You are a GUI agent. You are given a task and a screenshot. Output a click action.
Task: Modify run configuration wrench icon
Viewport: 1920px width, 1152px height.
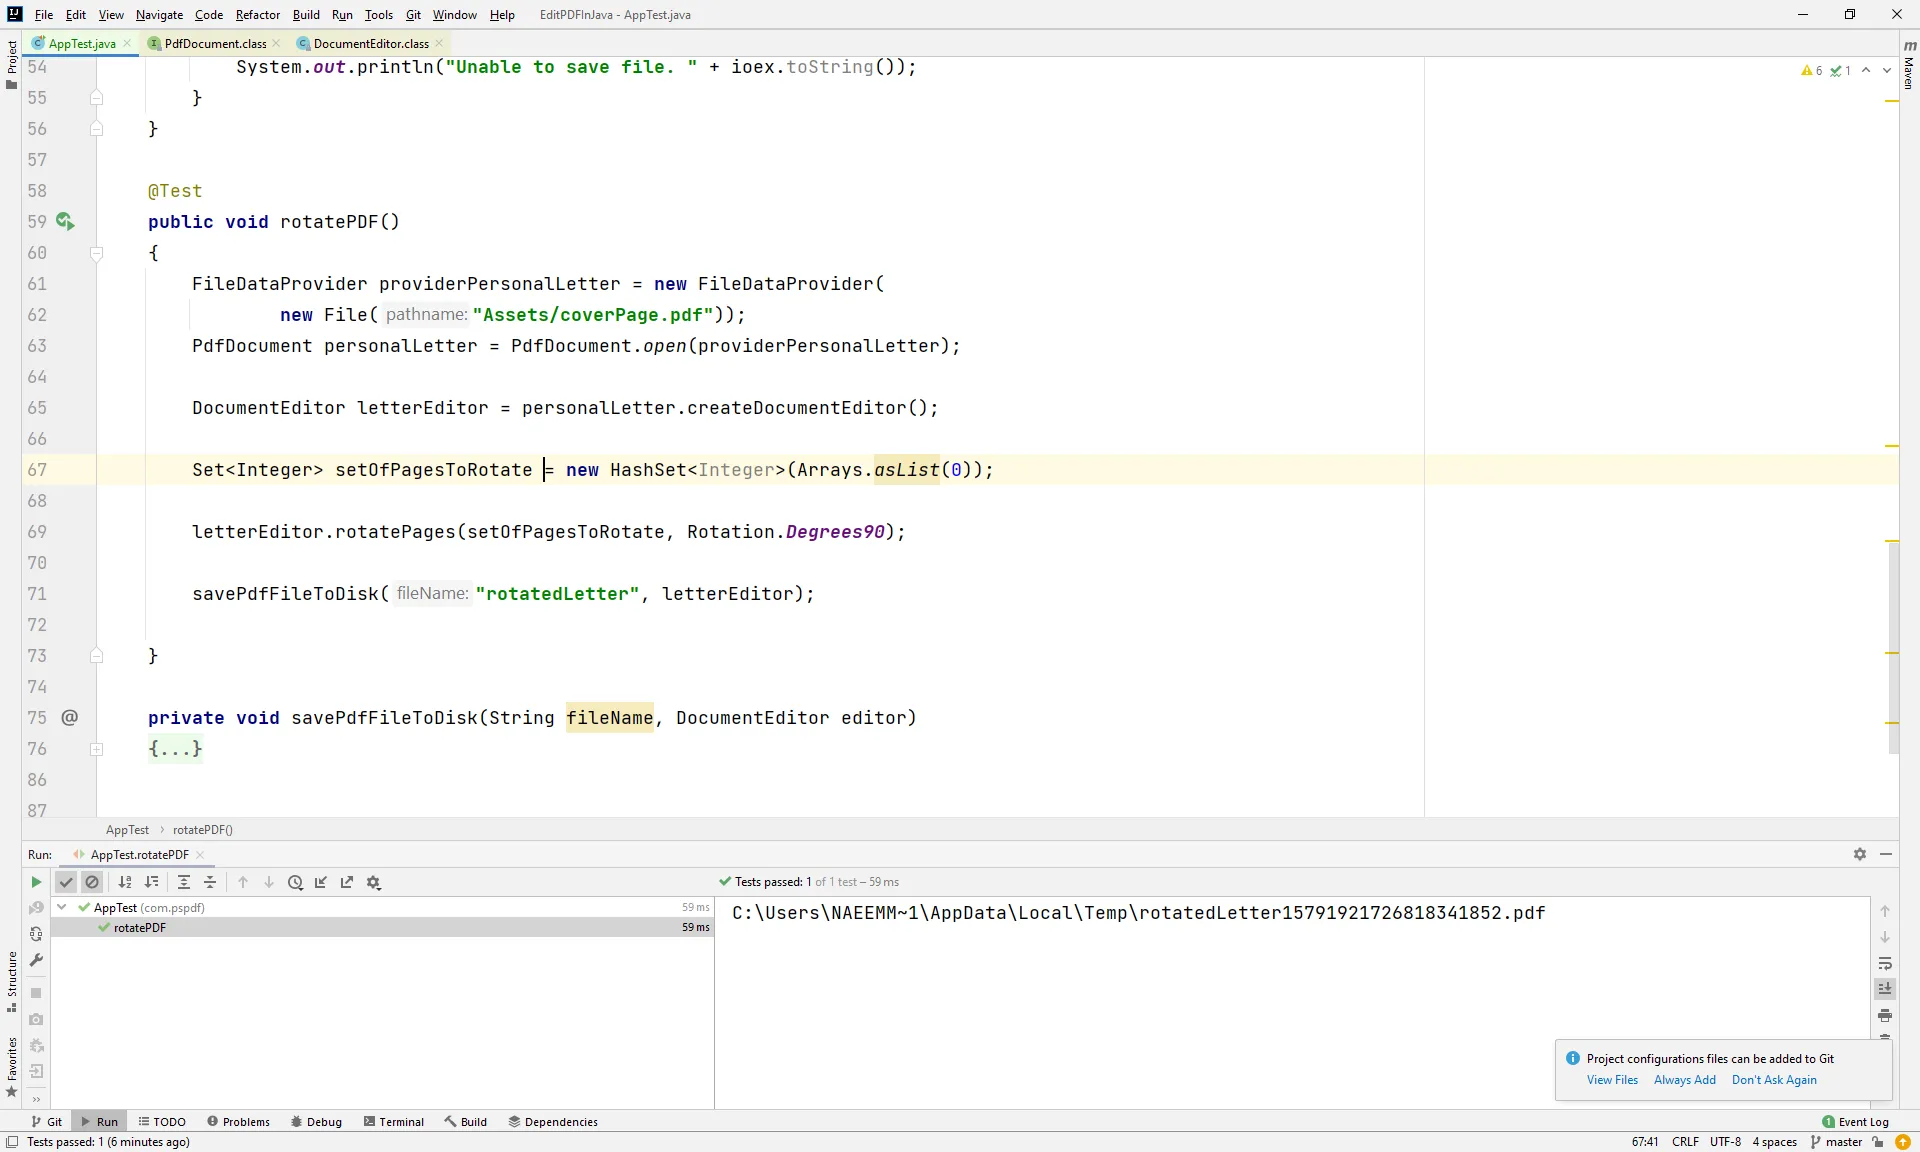click(x=36, y=960)
